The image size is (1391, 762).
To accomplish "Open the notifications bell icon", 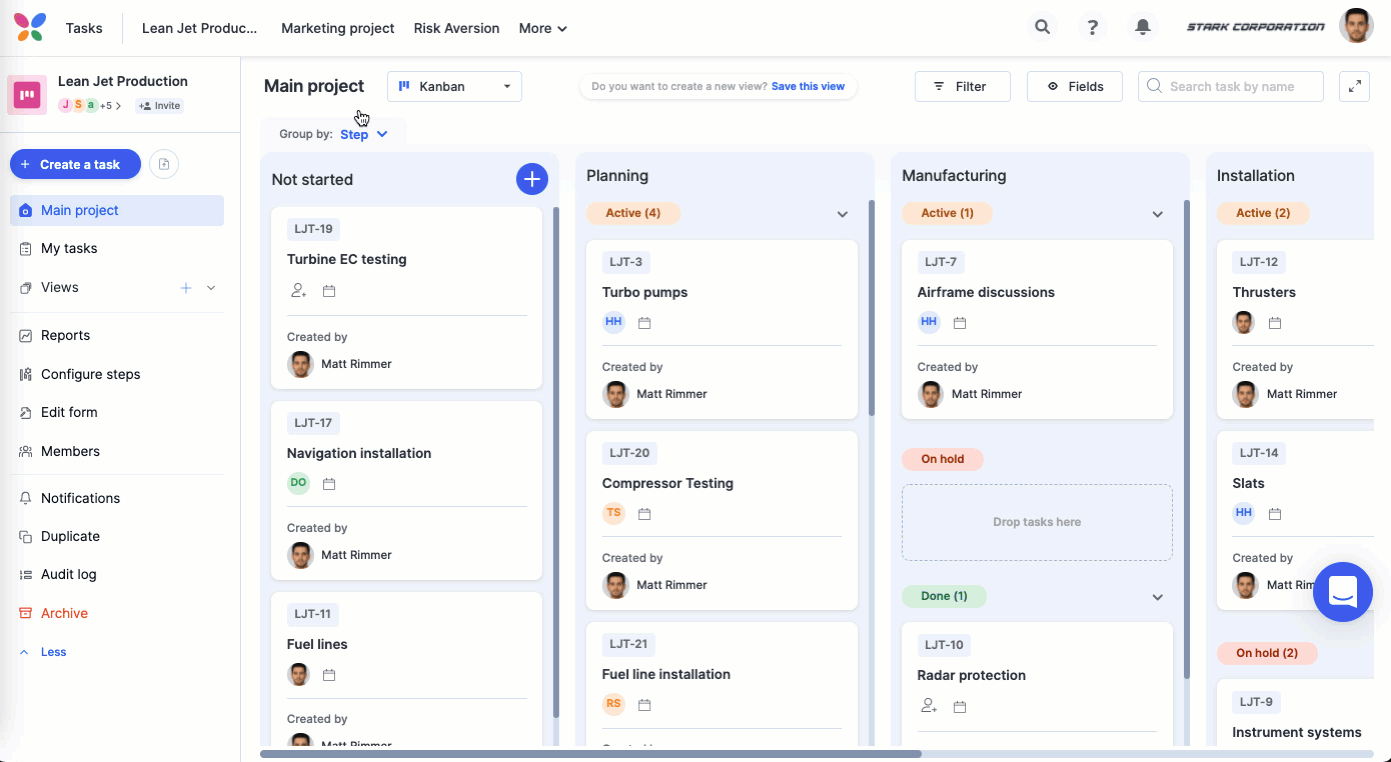I will [x=1143, y=27].
